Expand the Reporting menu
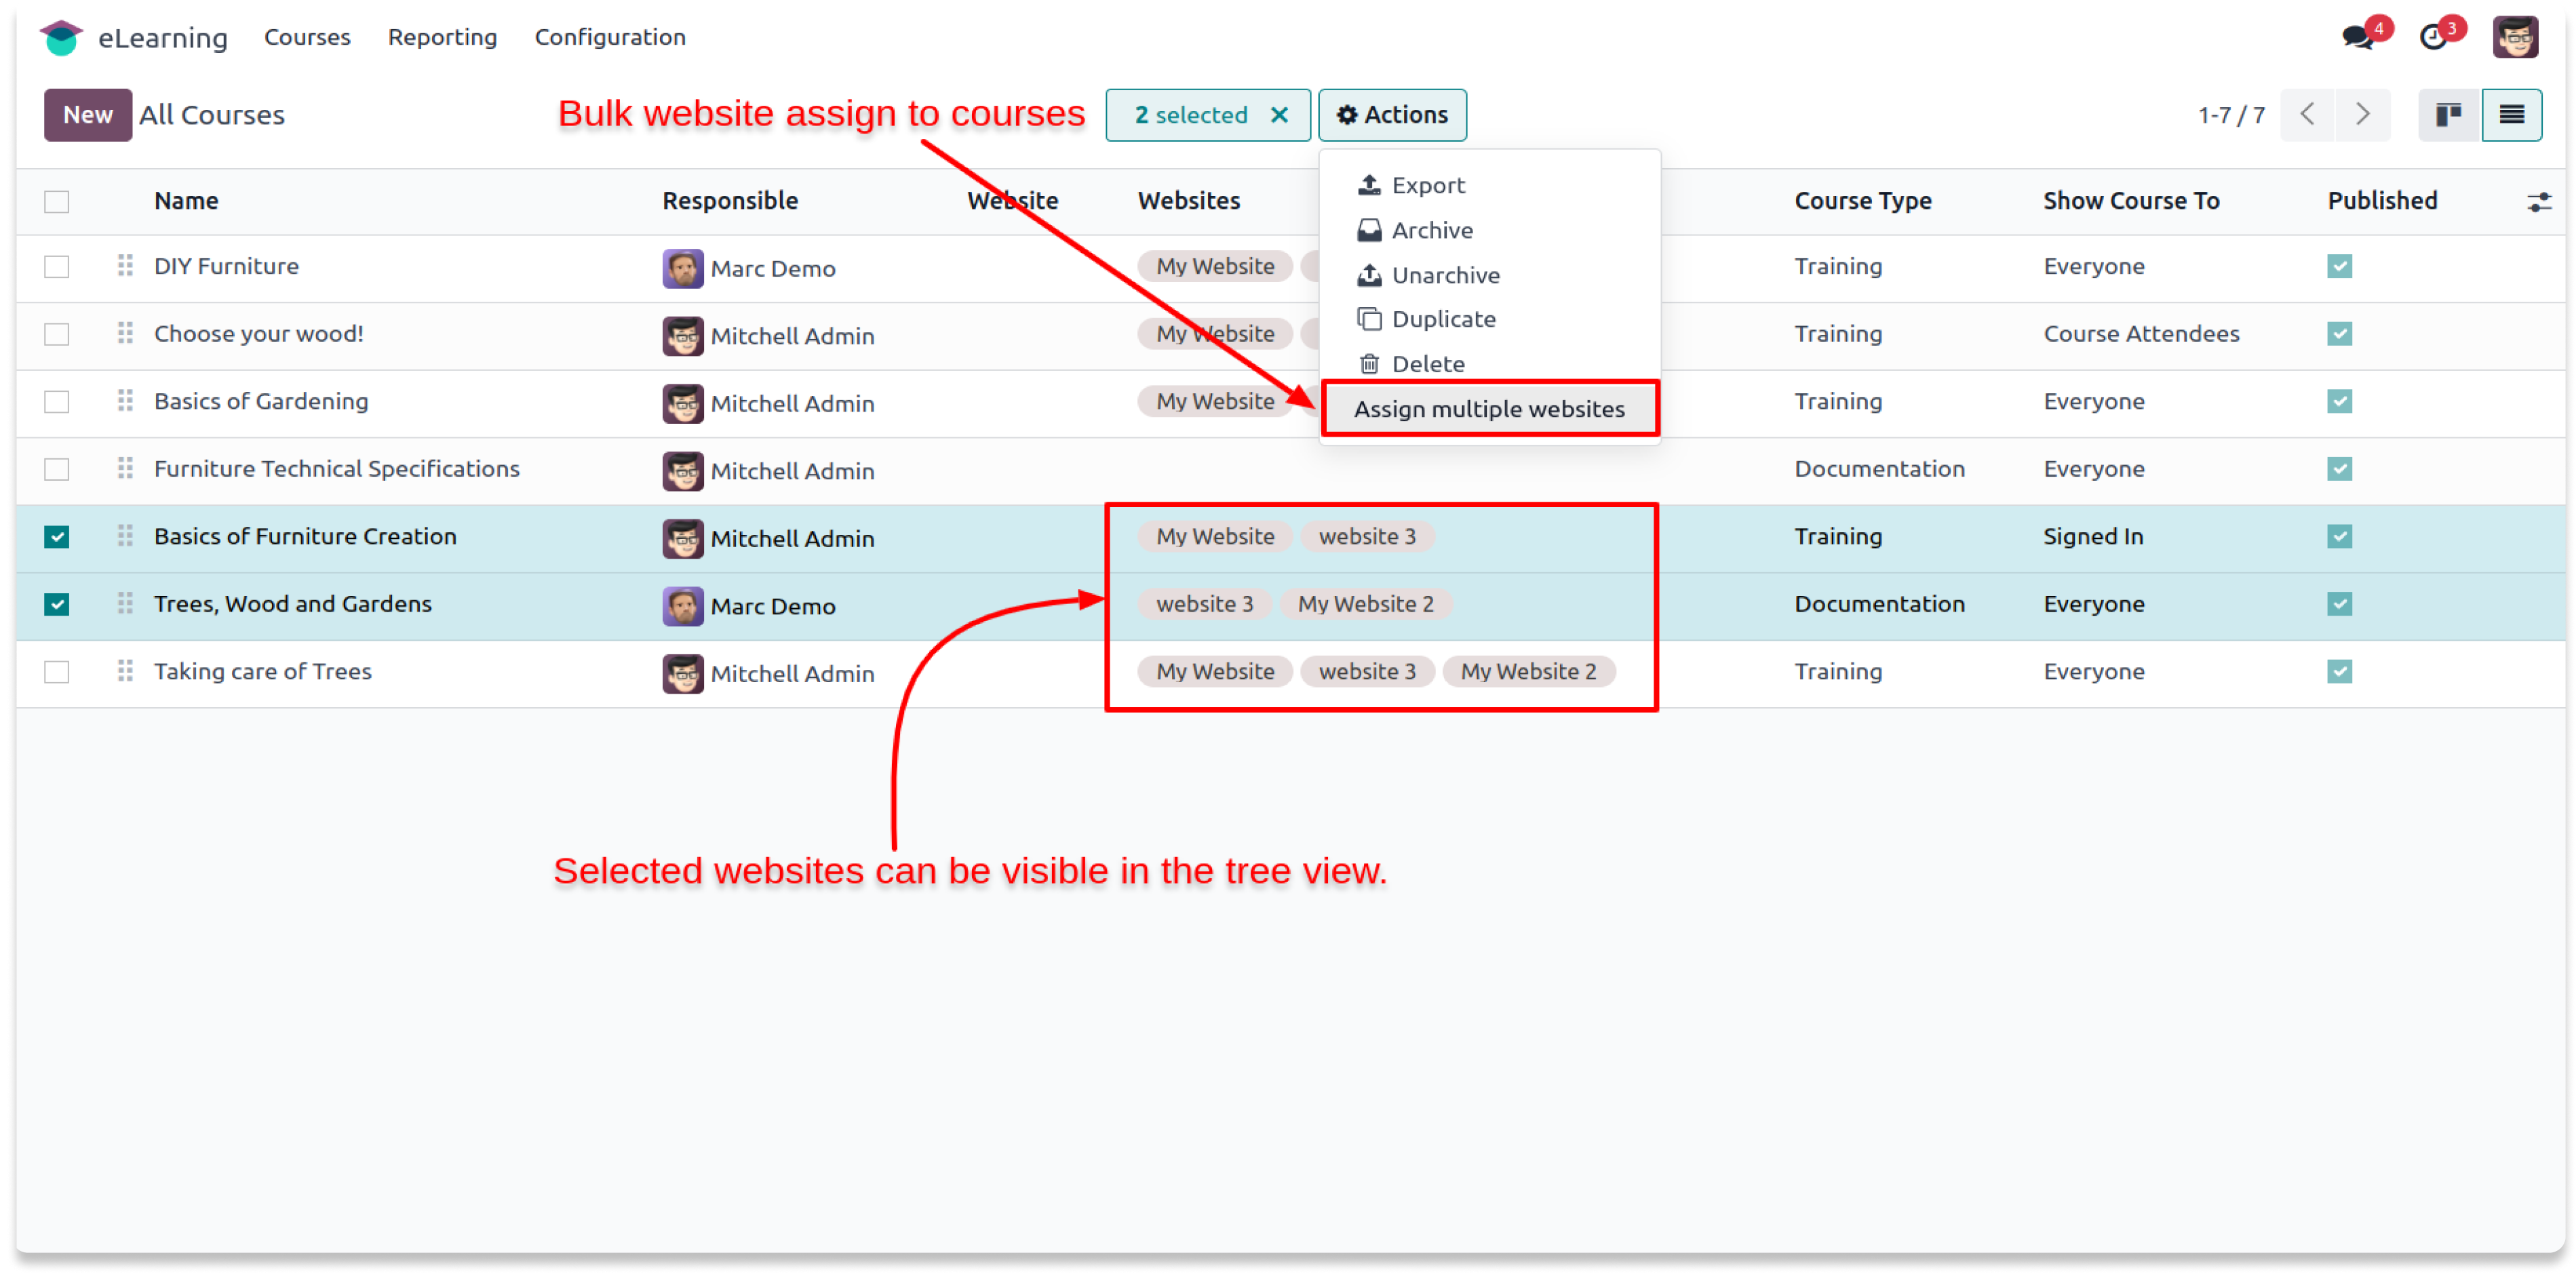The height and width of the screenshot is (1274, 2576). 442,37
